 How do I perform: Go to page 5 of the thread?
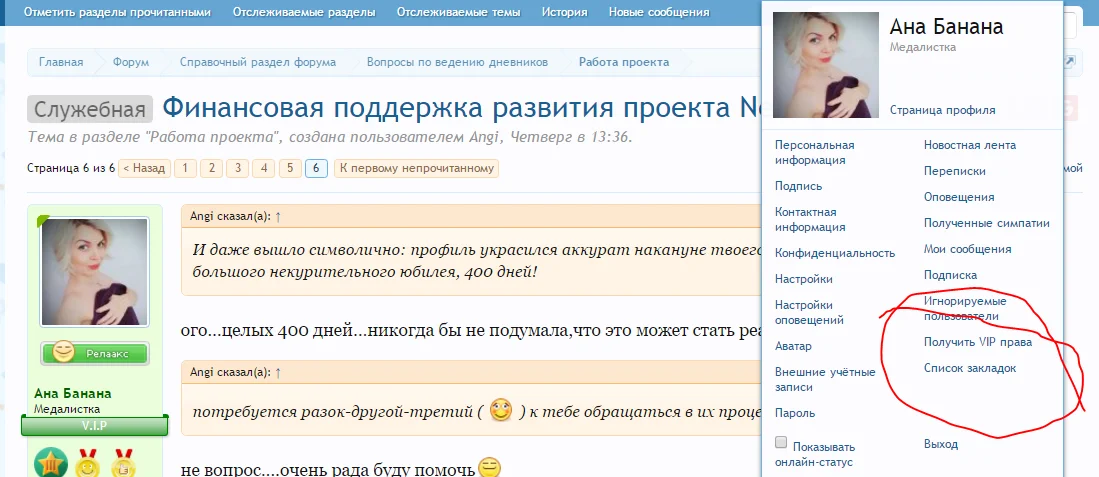coord(290,168)
